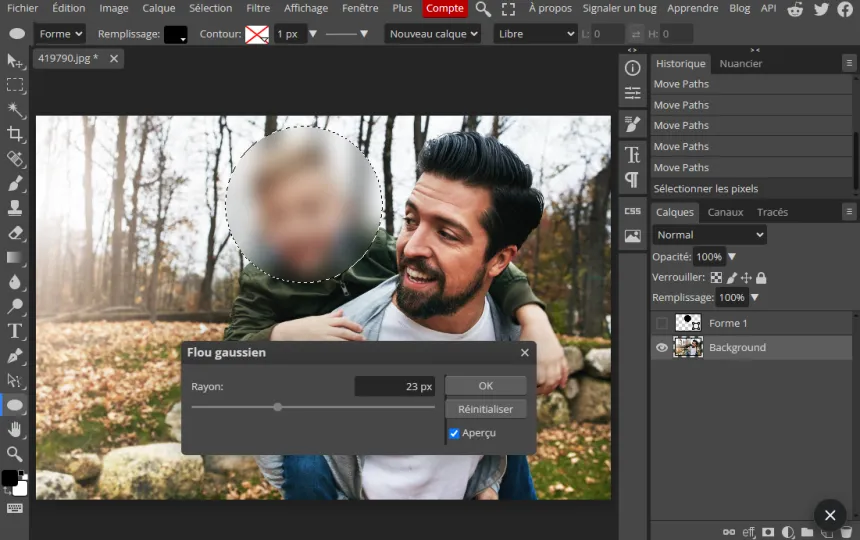
Task: Swap the L and H dimensions
Action: pyautogui.click(x=636, y=34)
